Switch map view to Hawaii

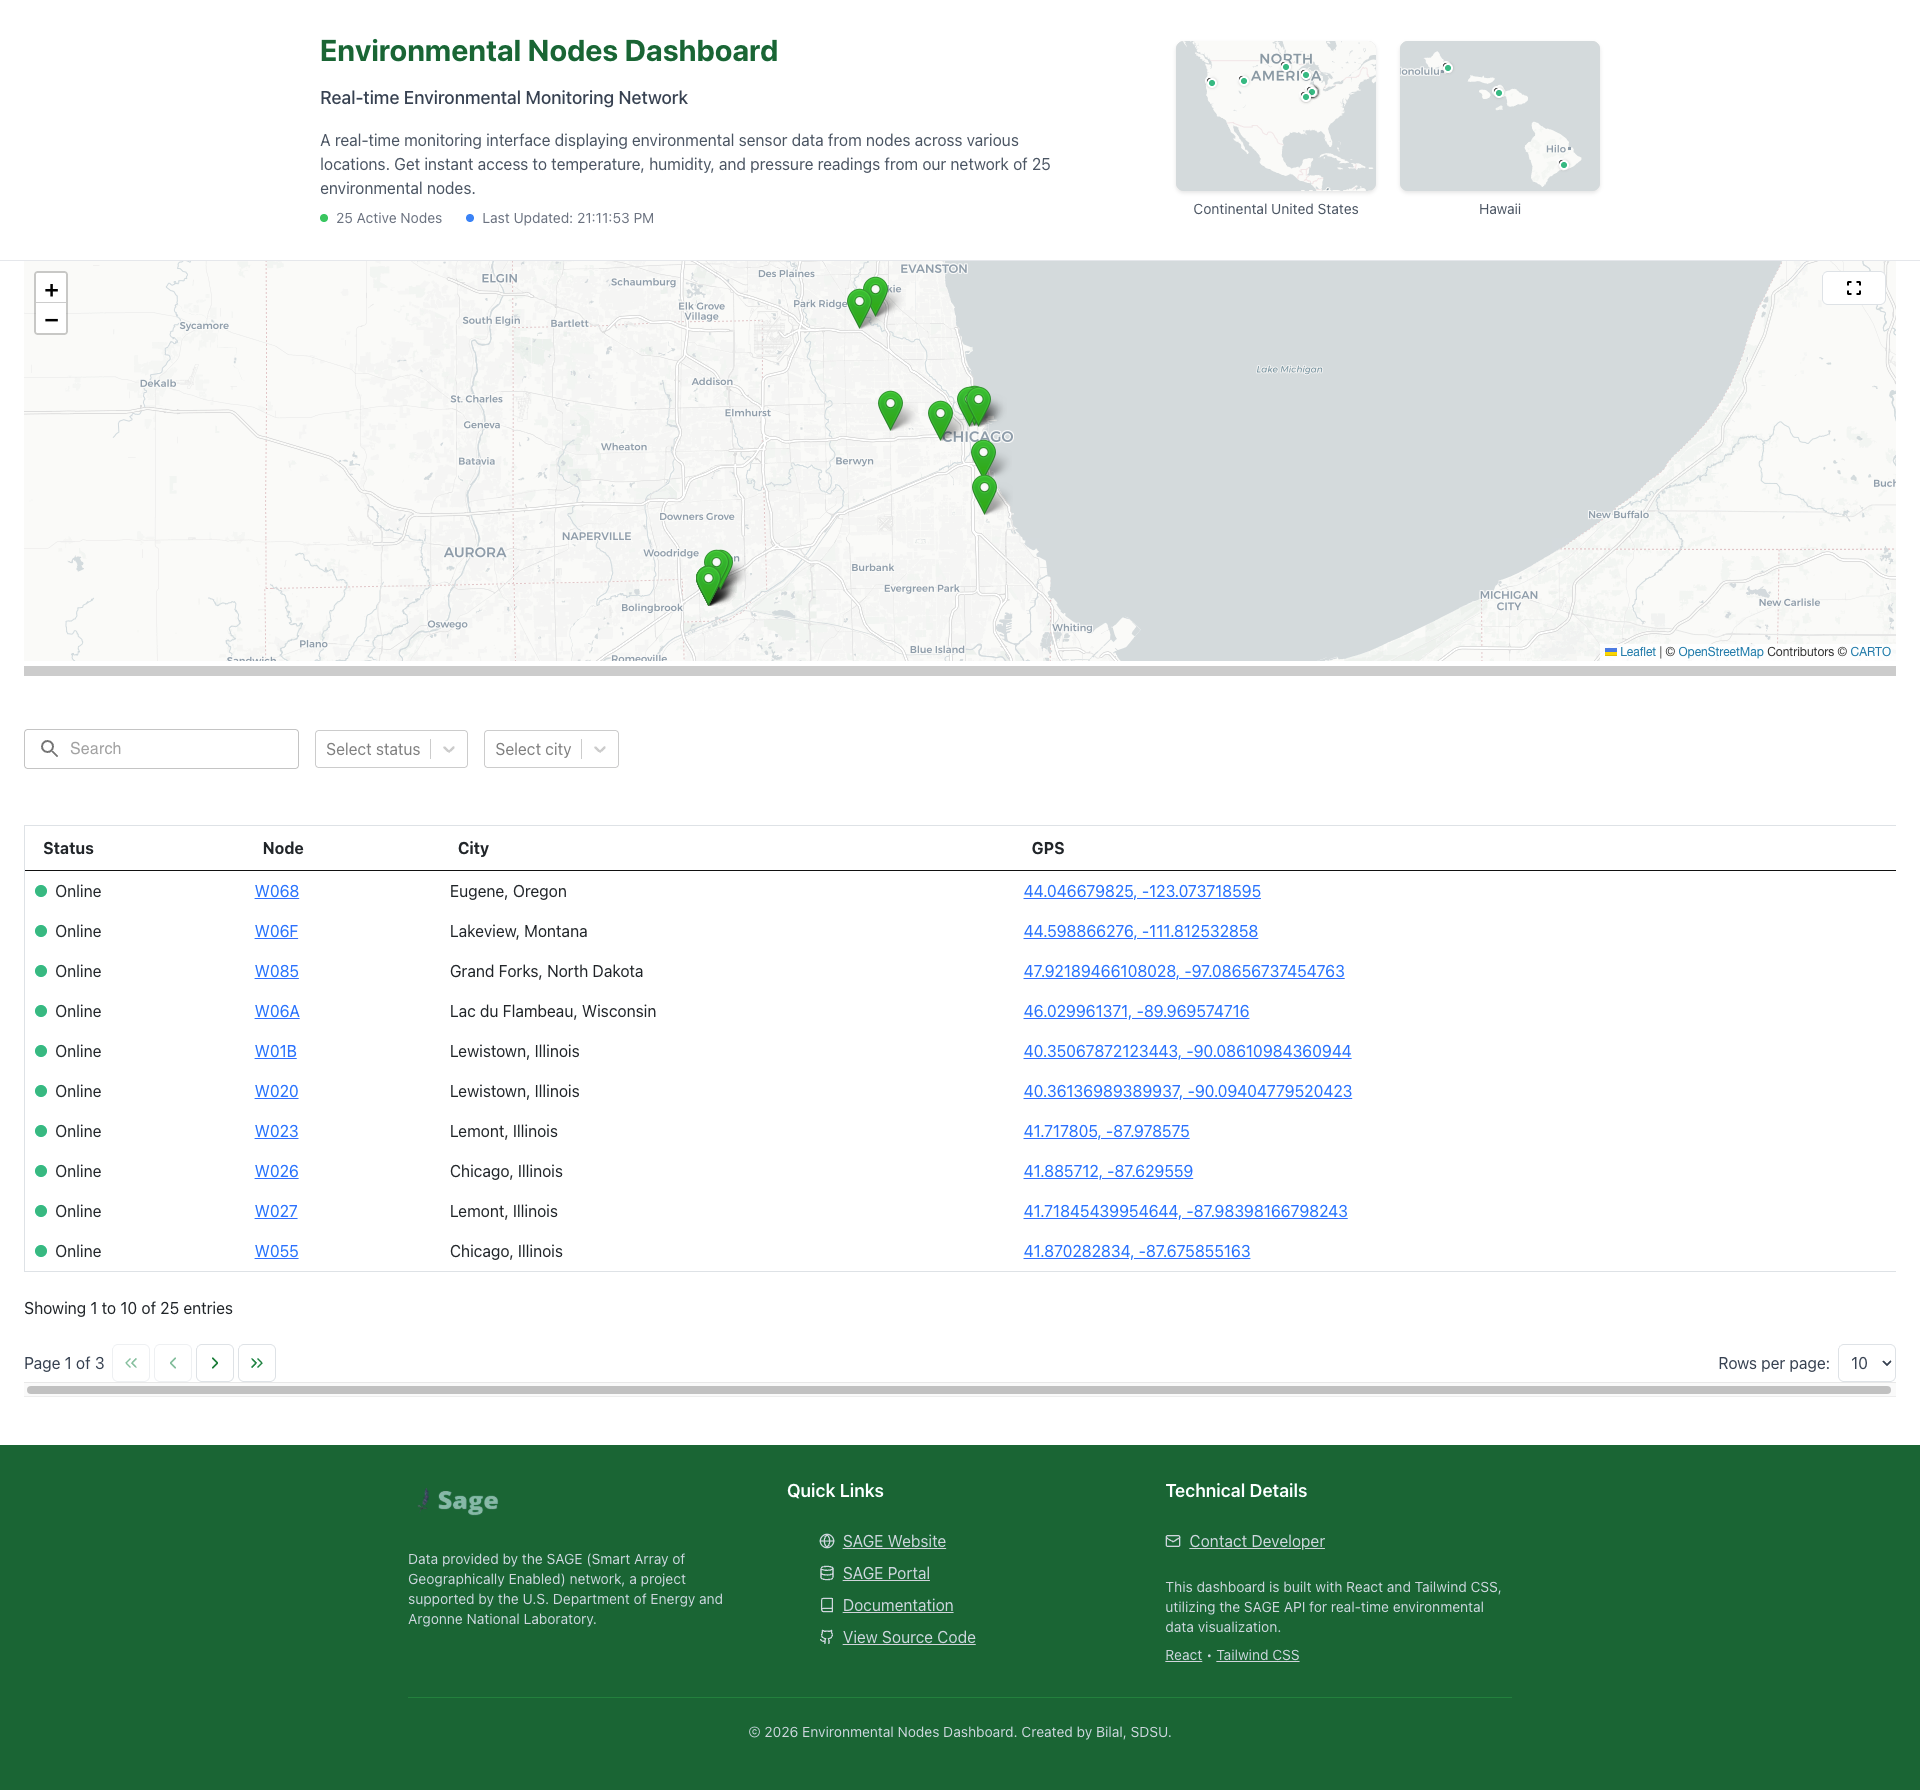[1498, 115]
